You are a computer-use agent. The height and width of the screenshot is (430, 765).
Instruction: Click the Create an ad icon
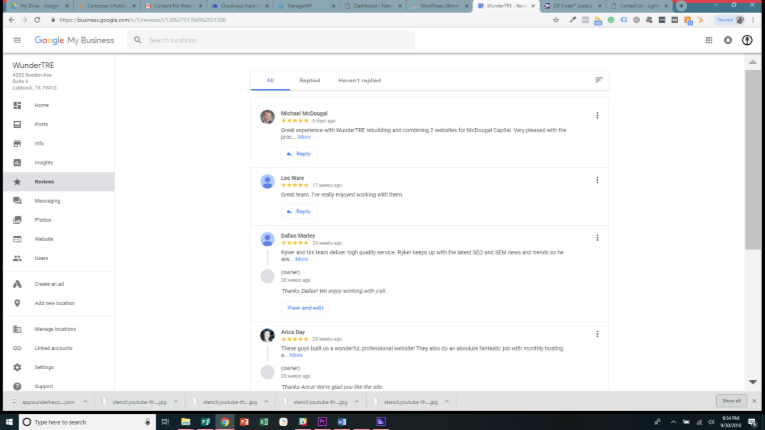pos(17,284)
